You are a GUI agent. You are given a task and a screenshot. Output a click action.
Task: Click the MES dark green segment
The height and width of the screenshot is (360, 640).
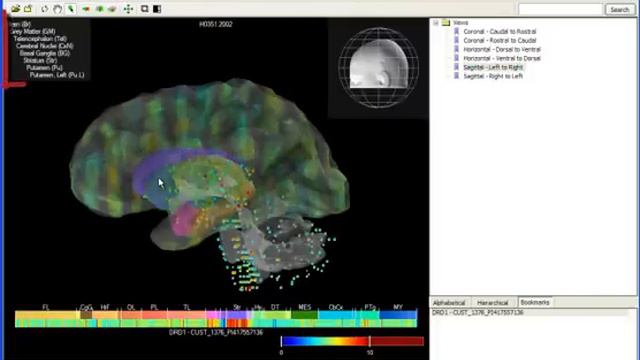304,315
